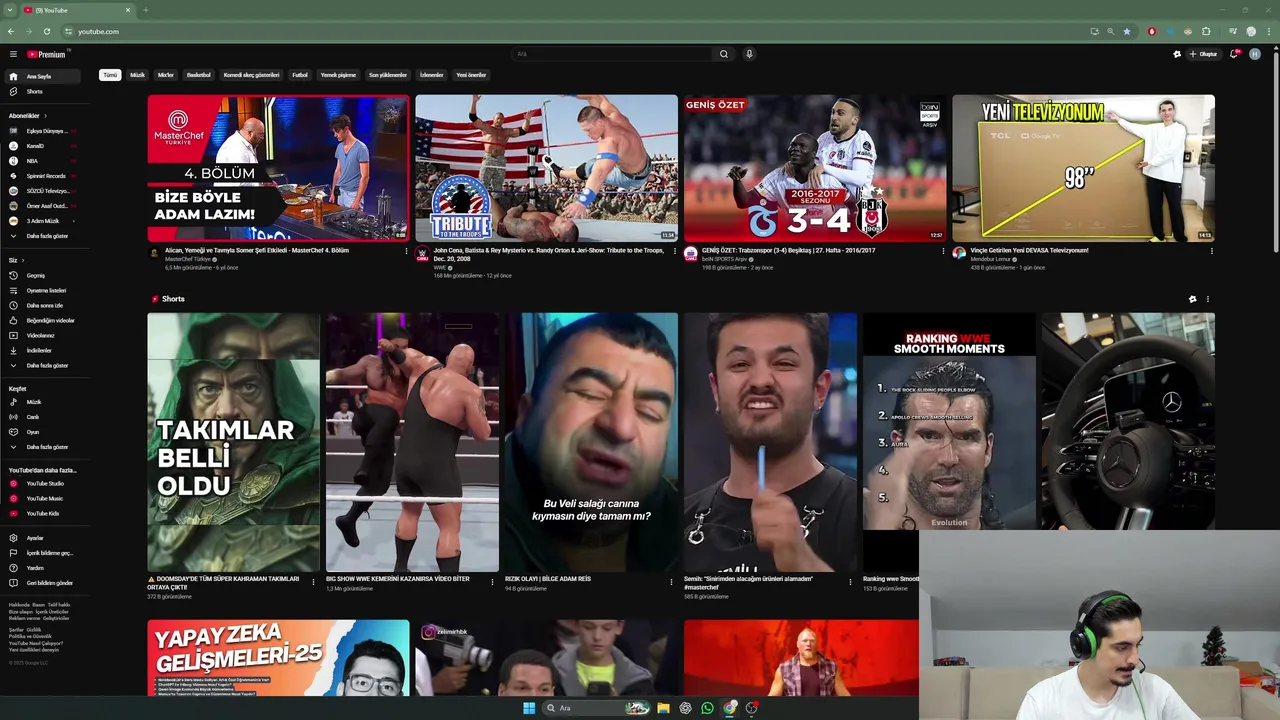Open Daha sonra izle list
The width and height of the screenshot is (1280, 720).
44,305
